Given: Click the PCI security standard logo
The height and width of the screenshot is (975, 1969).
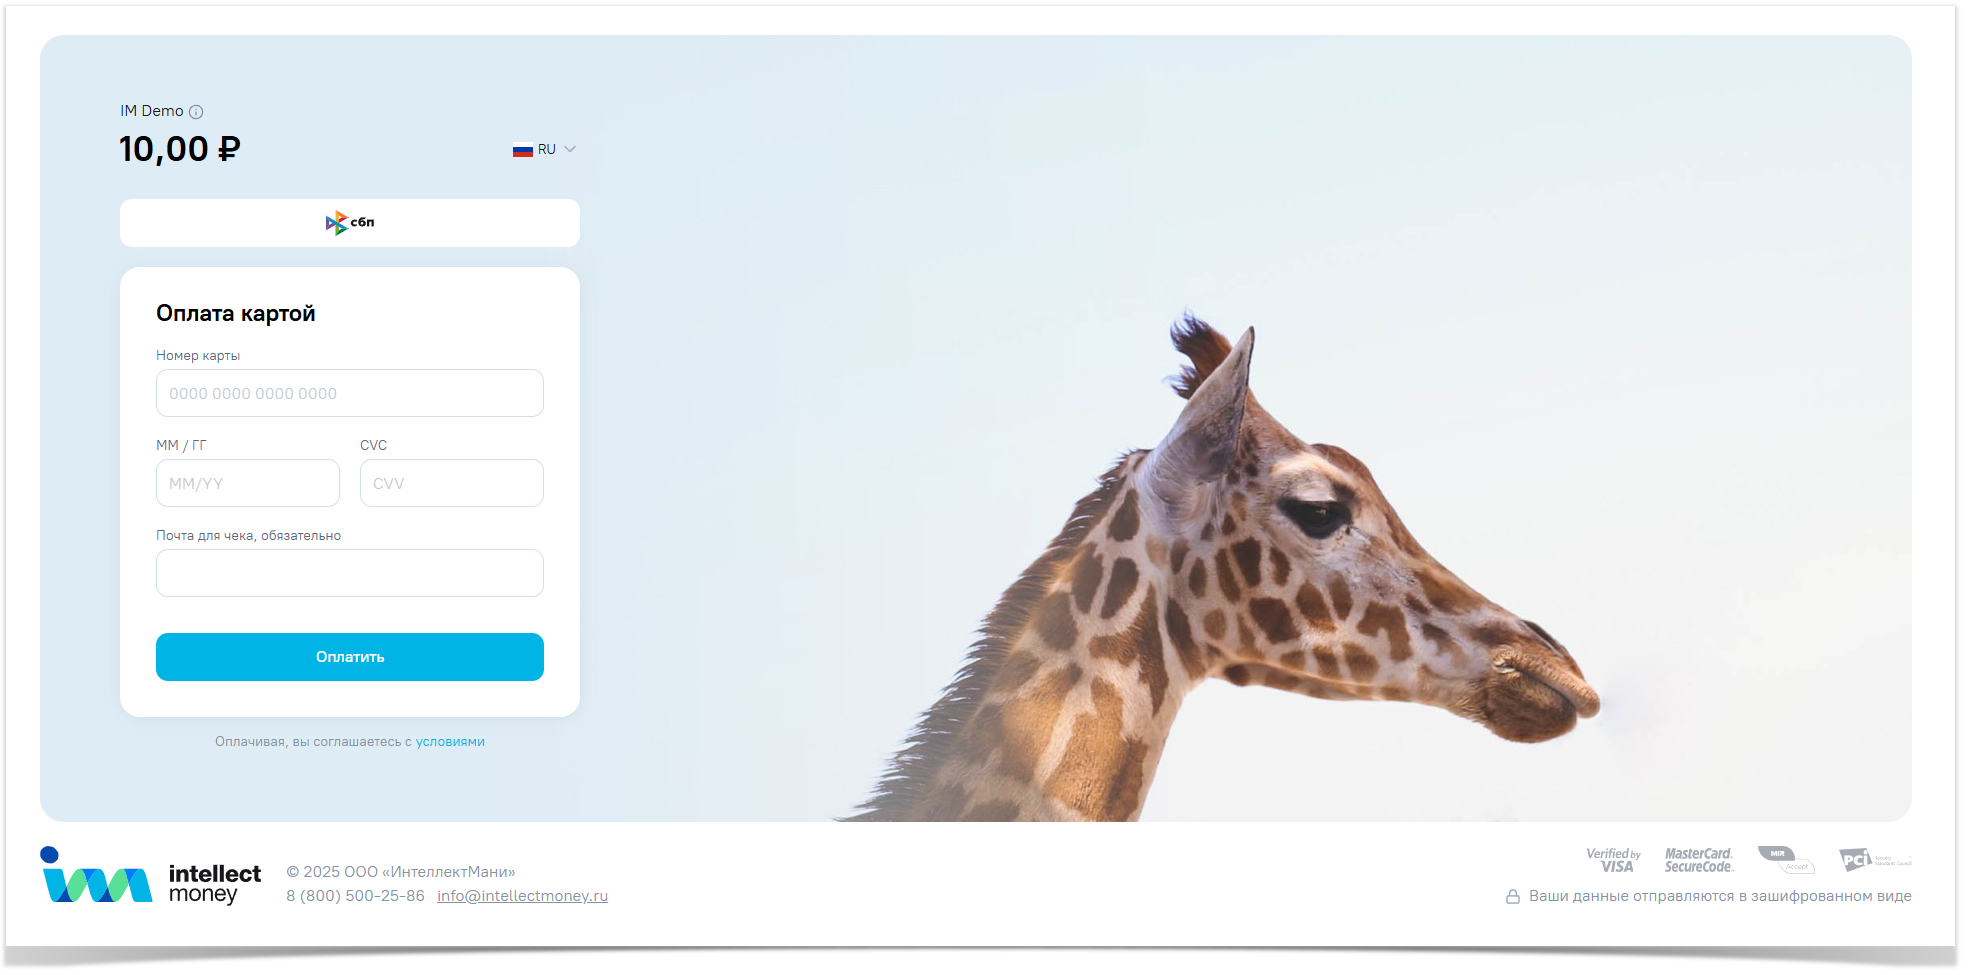Looking at the screenshot, I should coord(1875,860).
